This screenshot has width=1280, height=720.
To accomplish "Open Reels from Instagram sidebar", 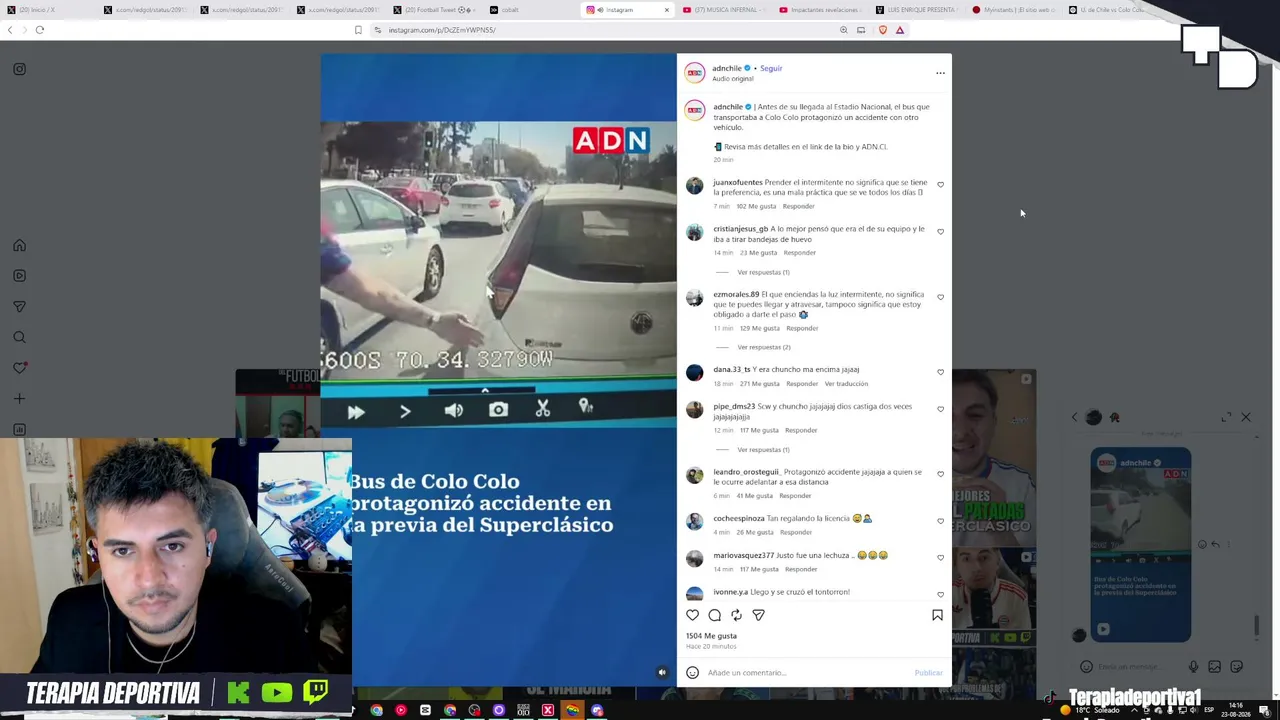I will tap(19, 276).
